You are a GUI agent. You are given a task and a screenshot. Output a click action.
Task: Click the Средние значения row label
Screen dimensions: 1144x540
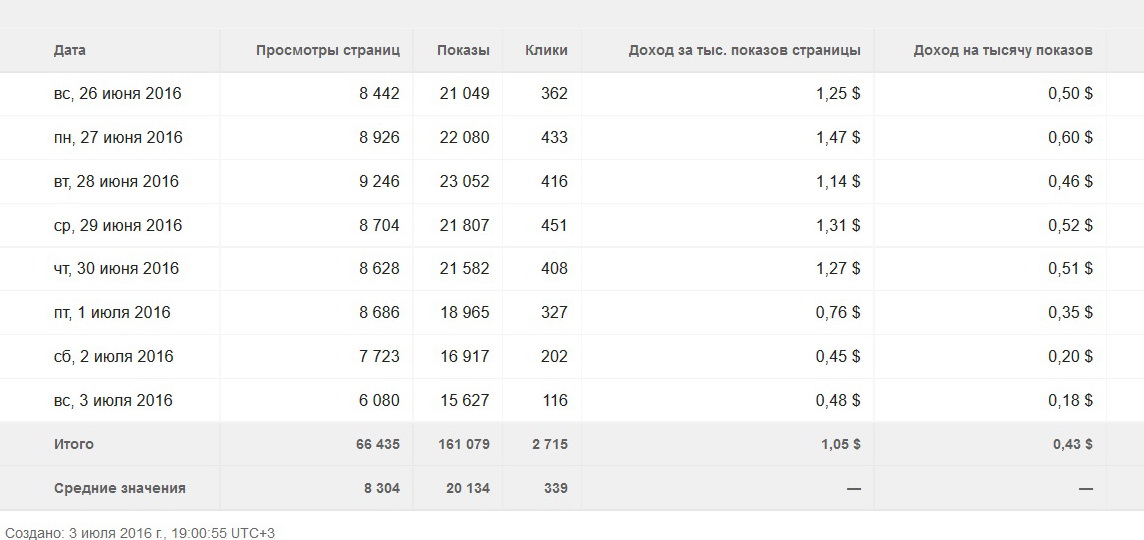coord(120,488)
